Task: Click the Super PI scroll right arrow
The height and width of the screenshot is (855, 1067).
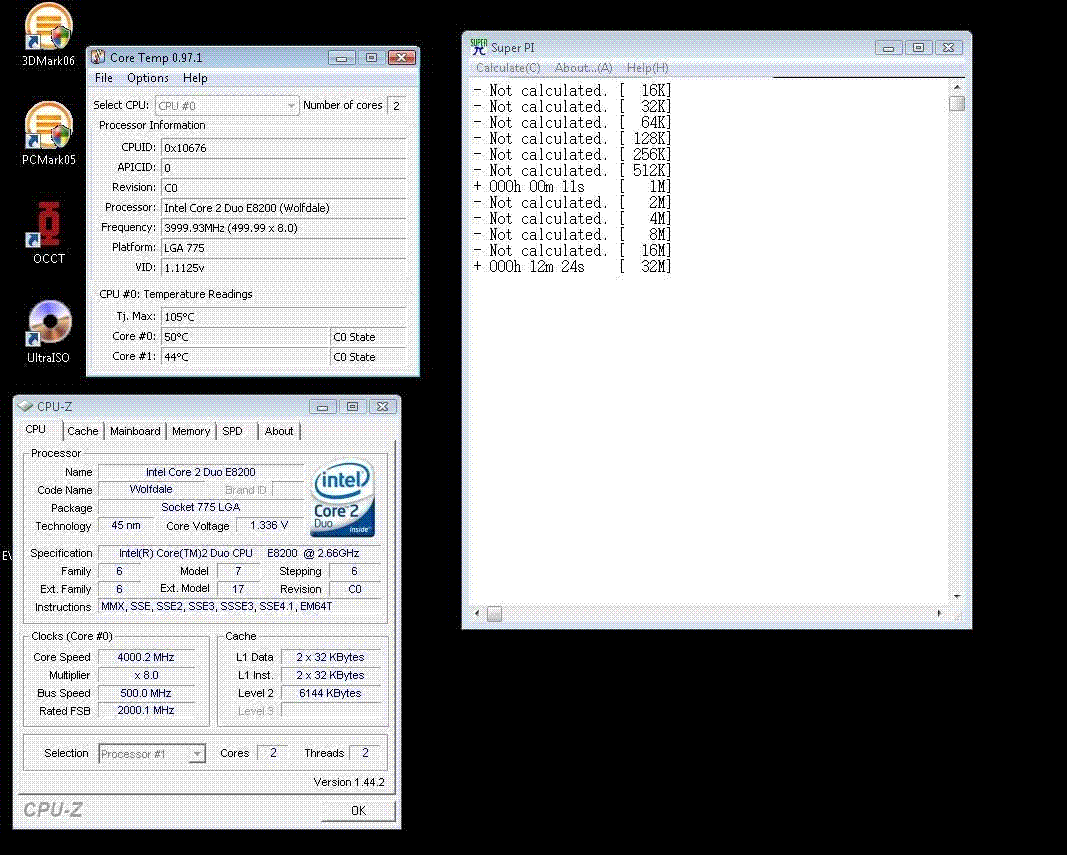Action: pos(940,613)
